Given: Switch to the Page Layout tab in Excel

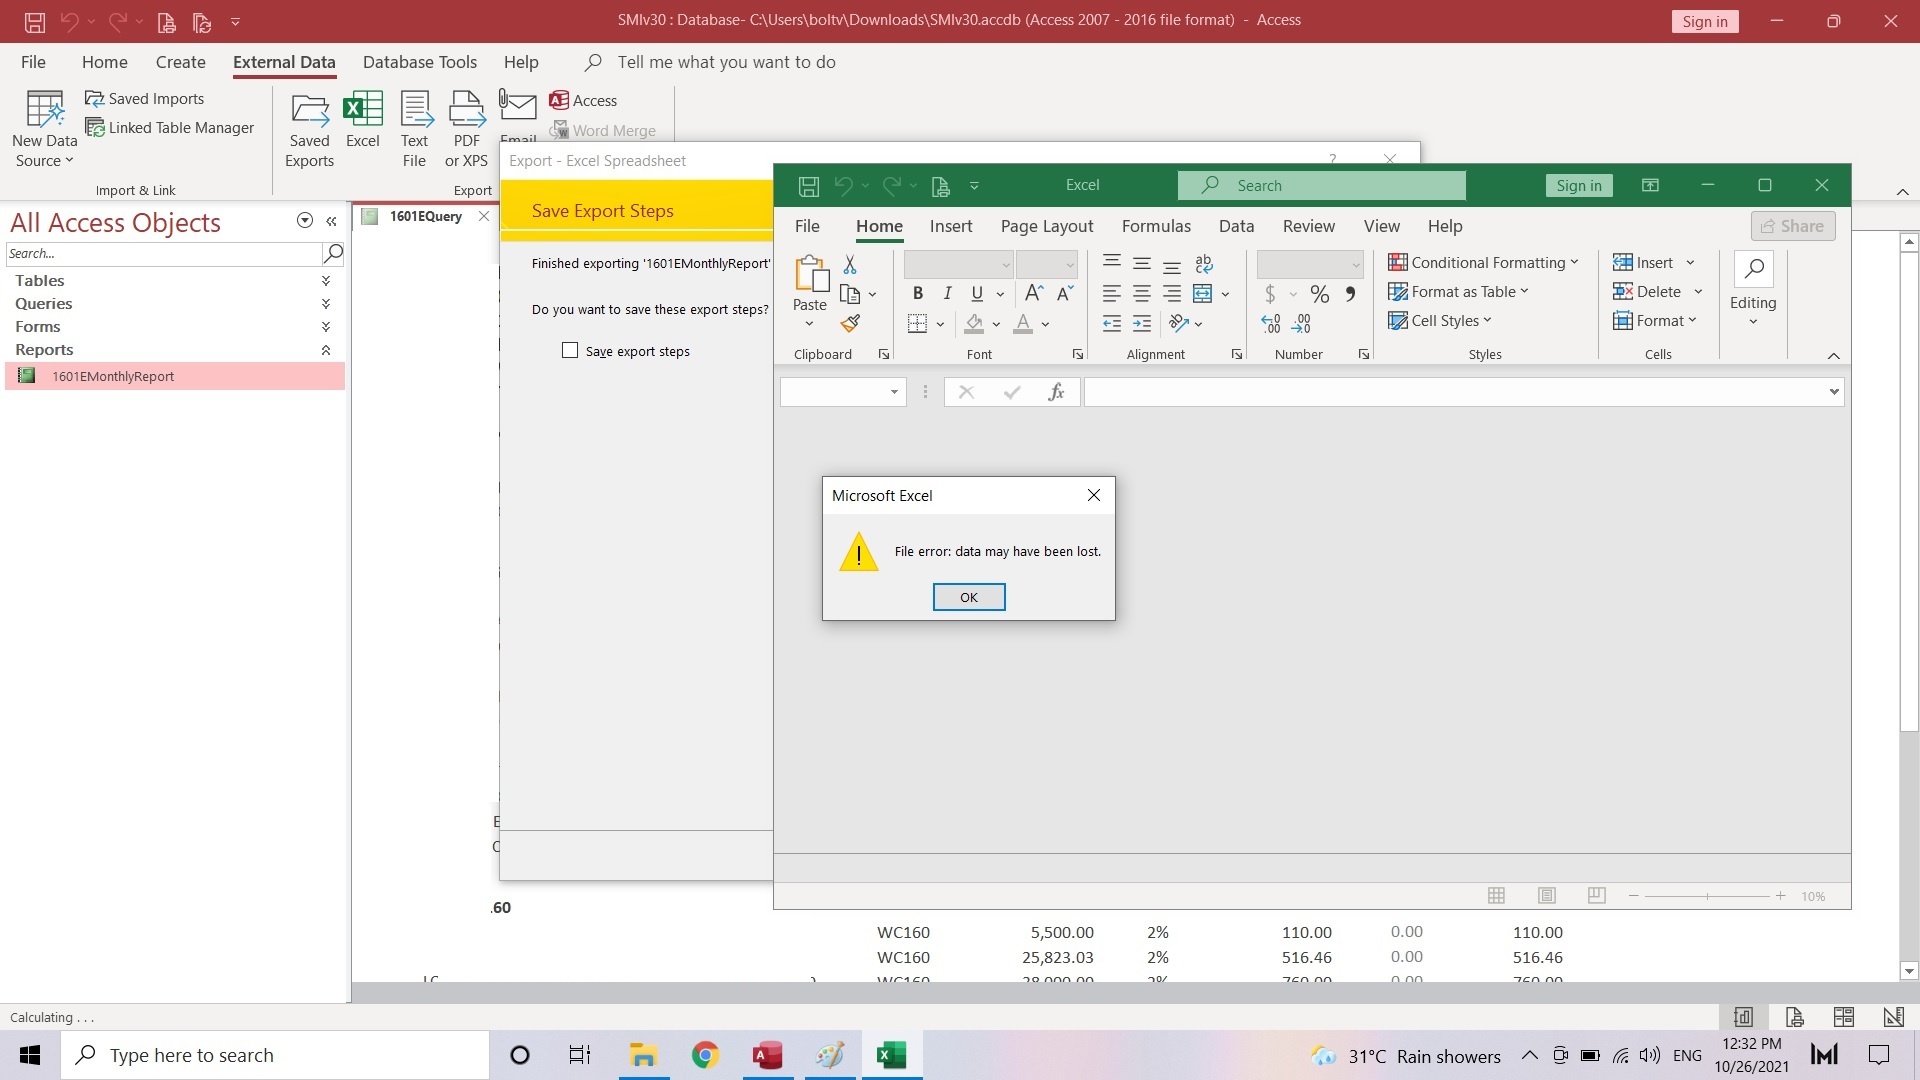Looking at the screenshot, I should (1046, 226).
